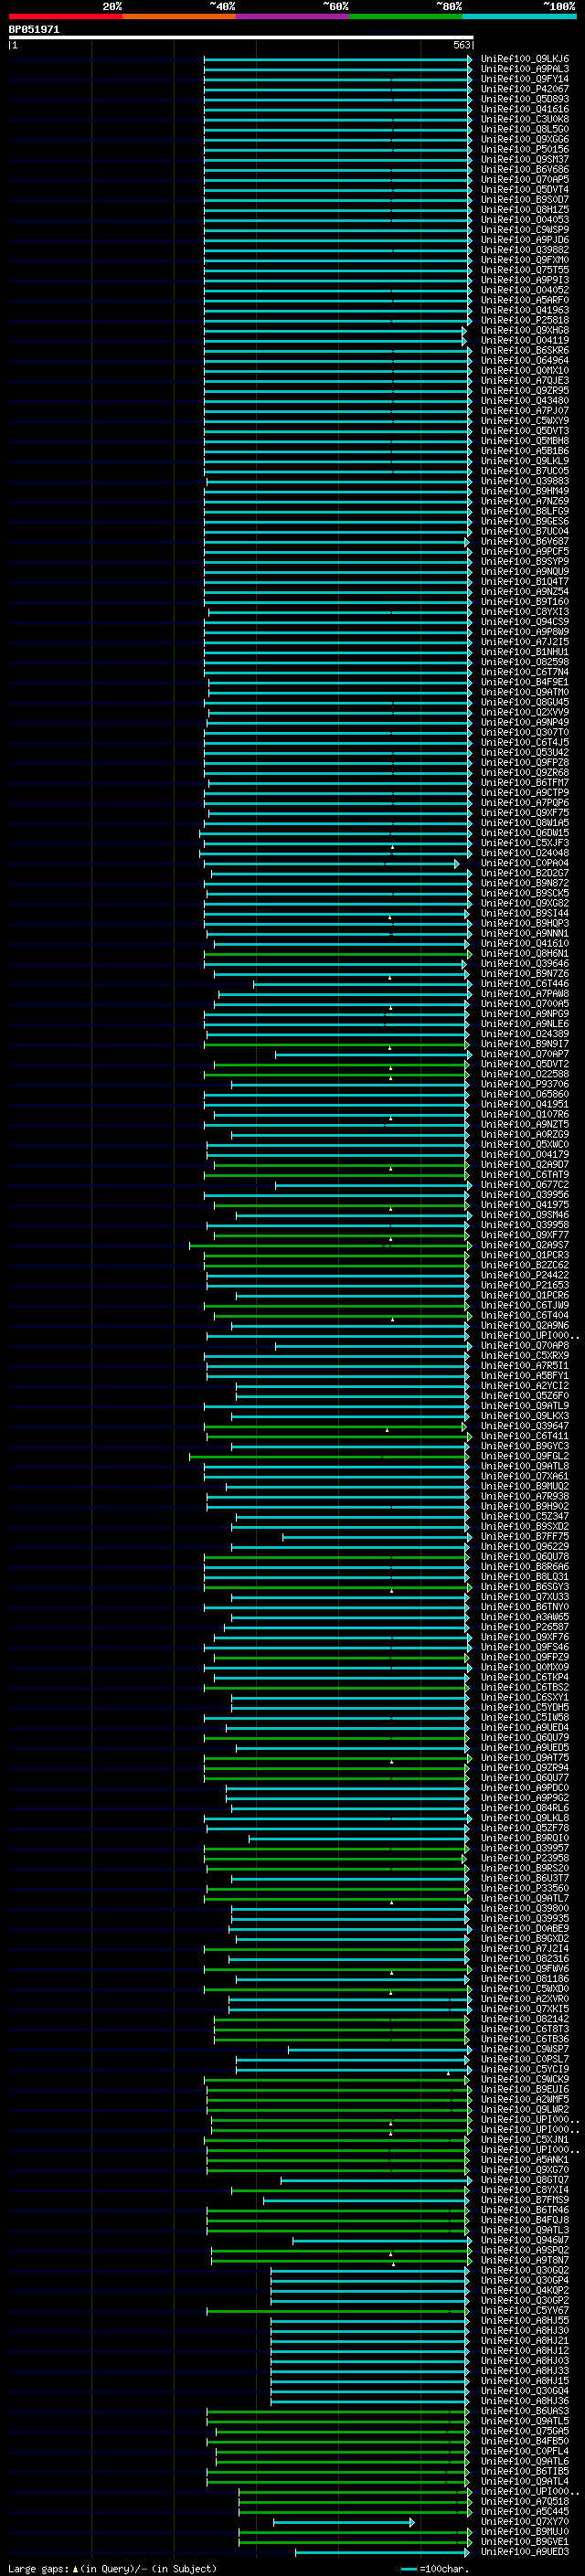
Task: Click the orange ~40% identity legend segment
Action: coord(179,16)
